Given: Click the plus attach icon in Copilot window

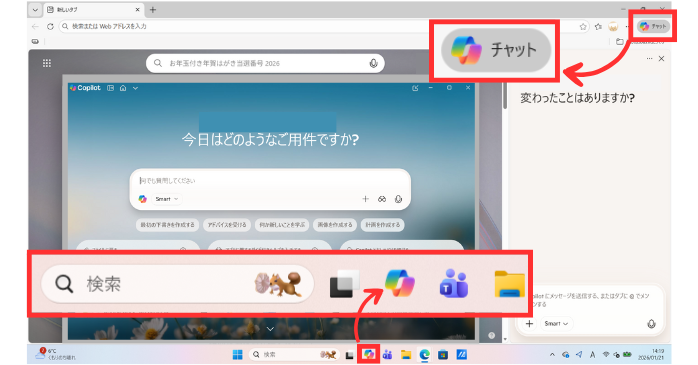Looking at the screenshot, I should click(365, 199).
